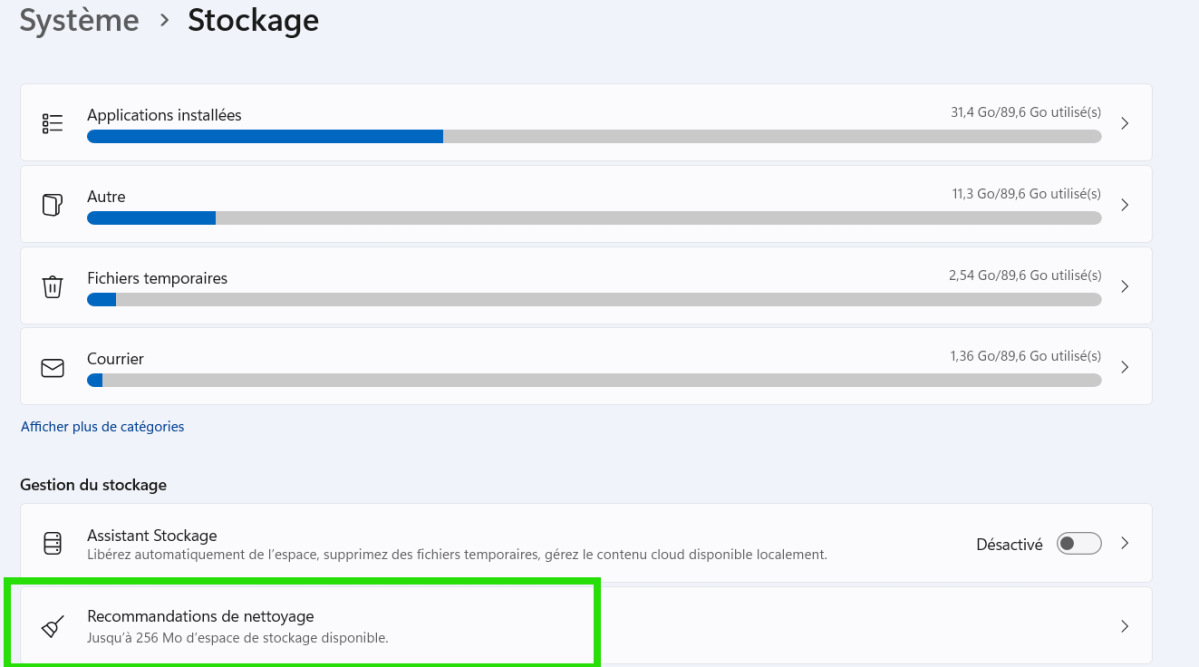Click the Fichiers temporaires label

[x=158, y=278]
